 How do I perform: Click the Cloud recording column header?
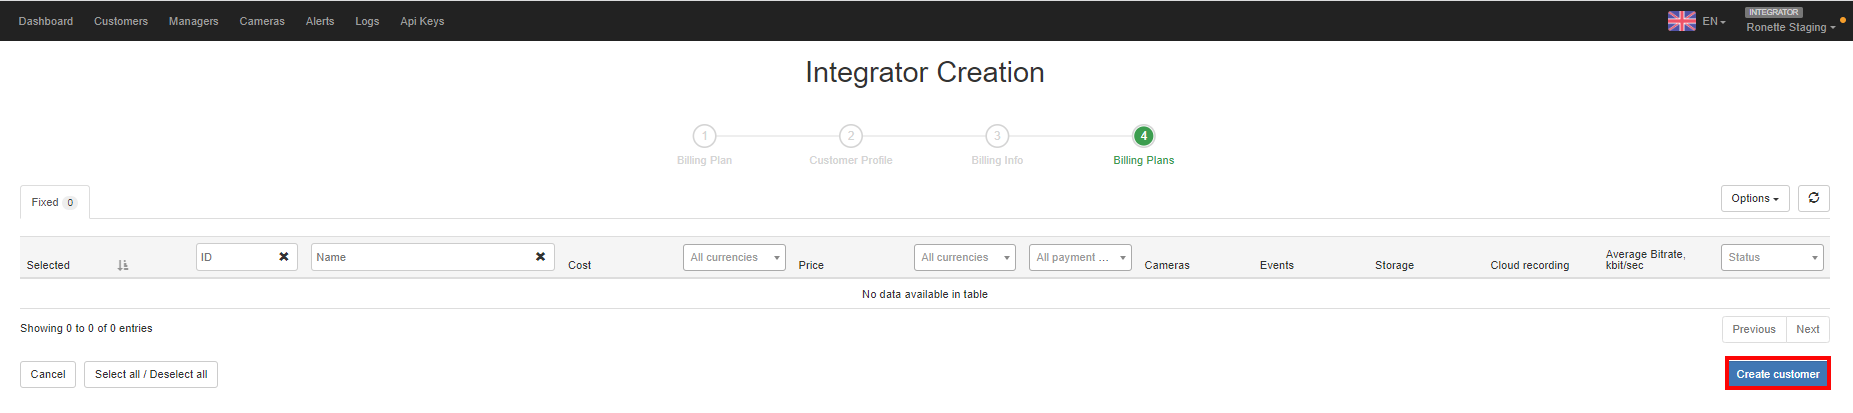(x=1530, y=265)
